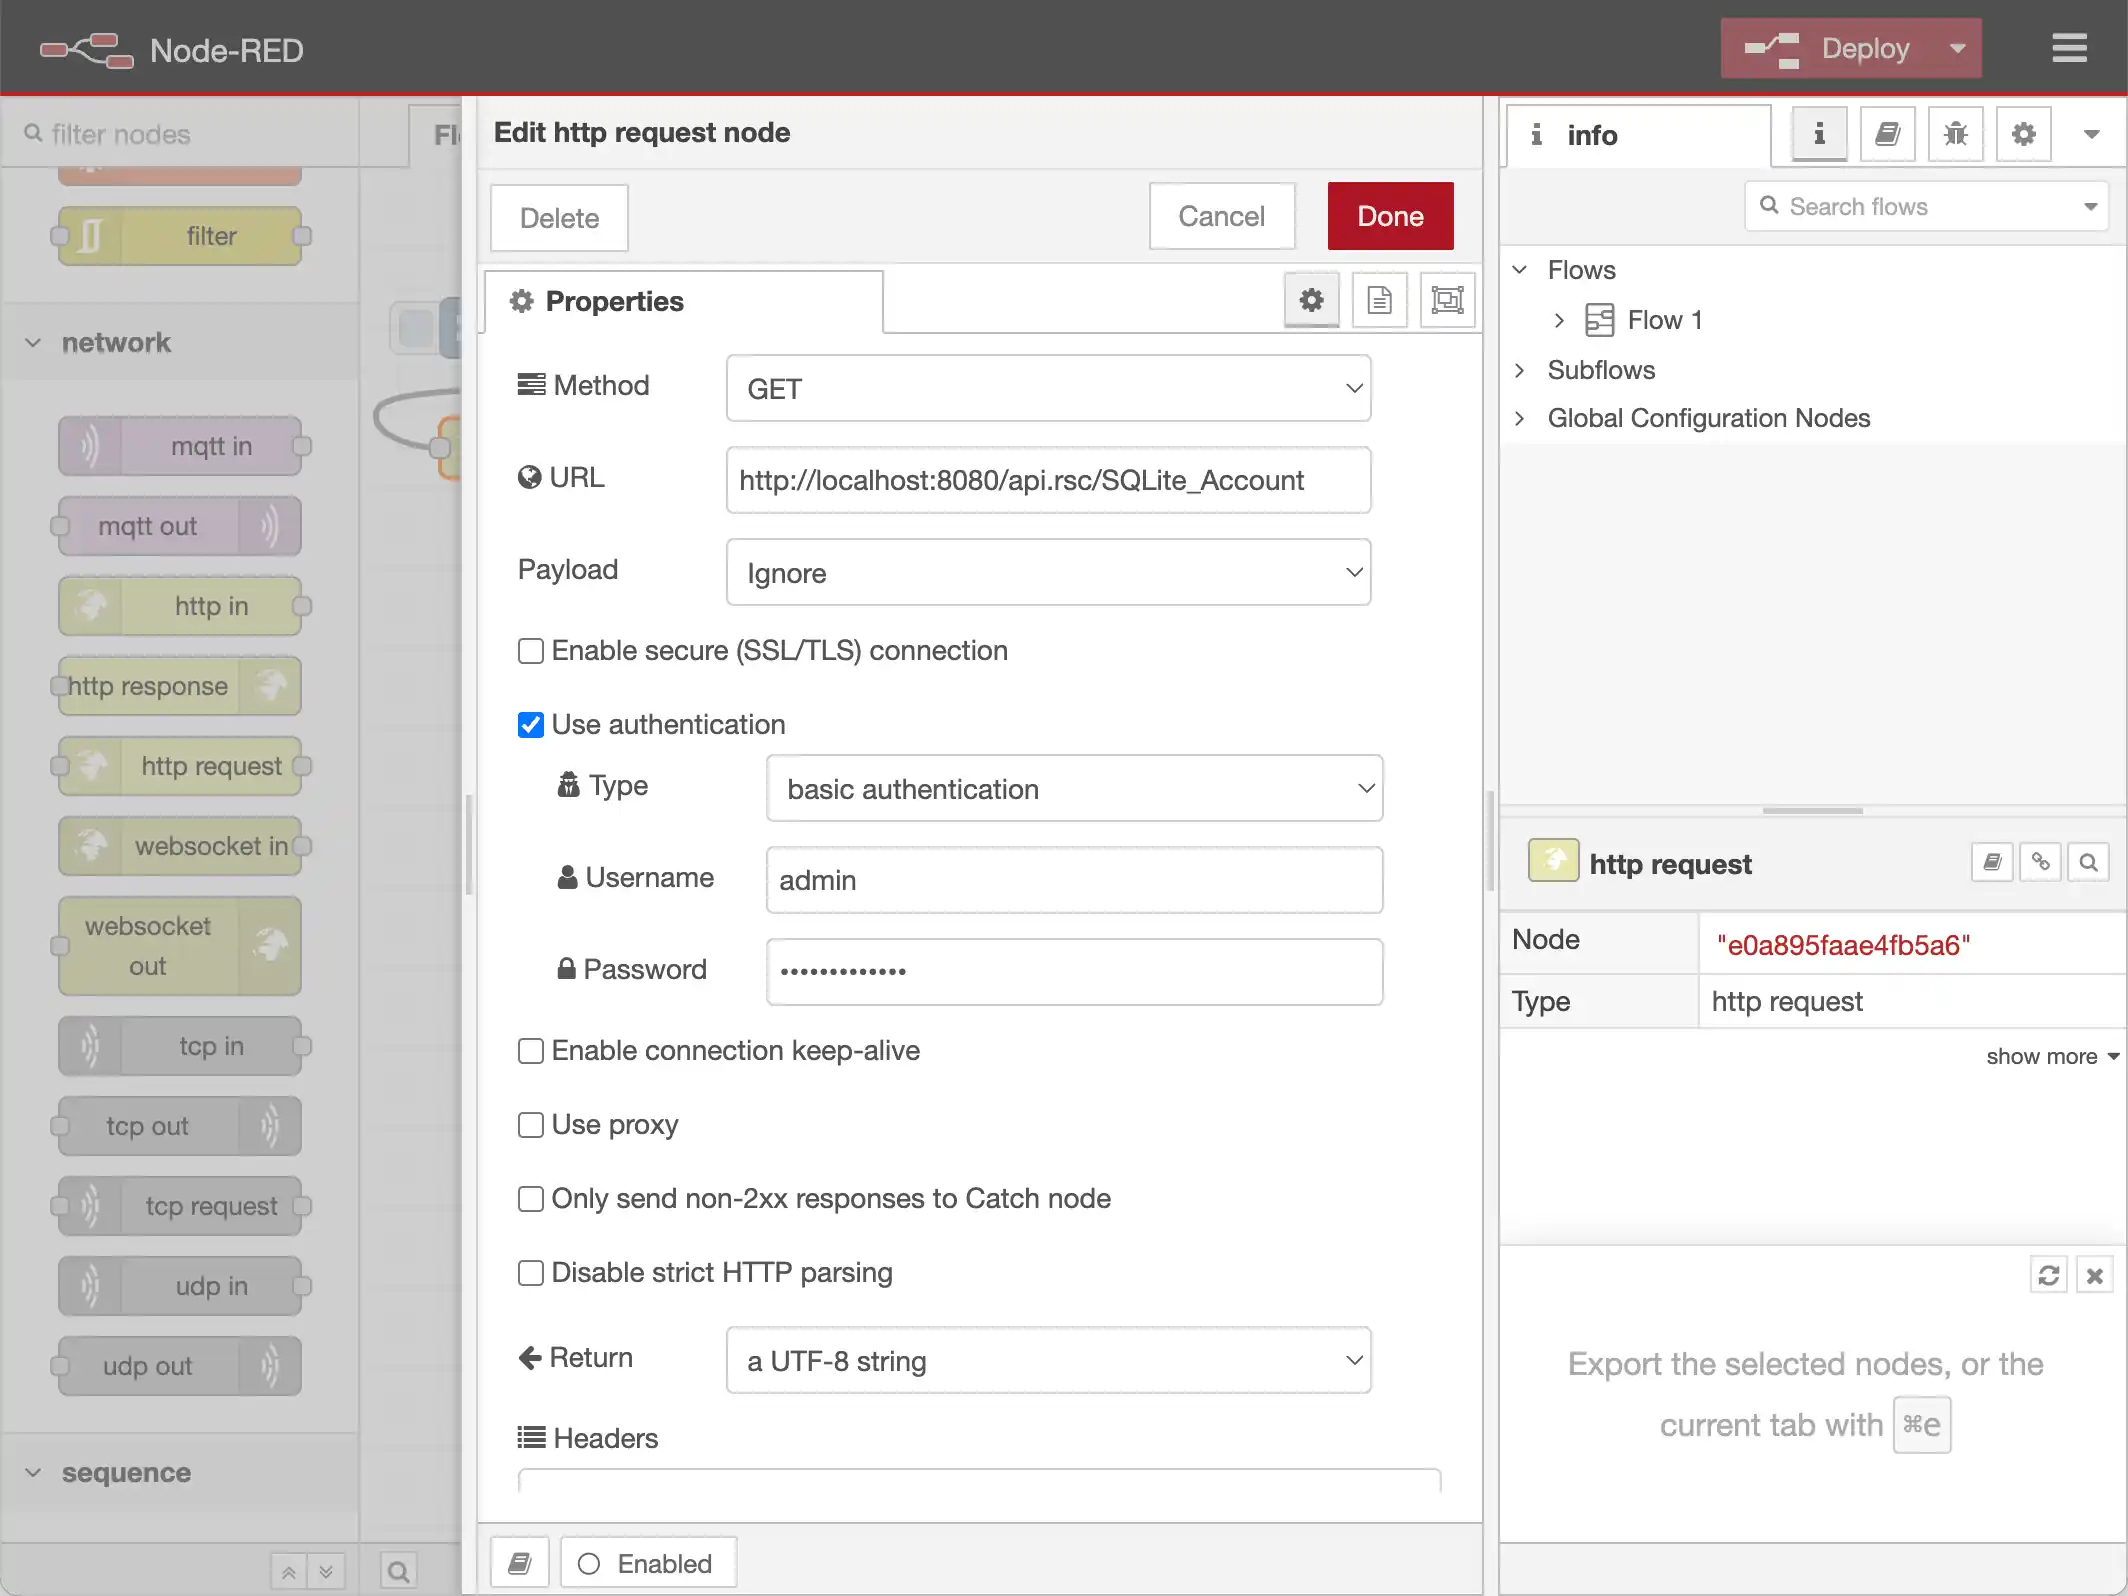Open the debug messages sidebar panel
2128x1596 pixels.
pyautogui.click(x=1955, y=133)
